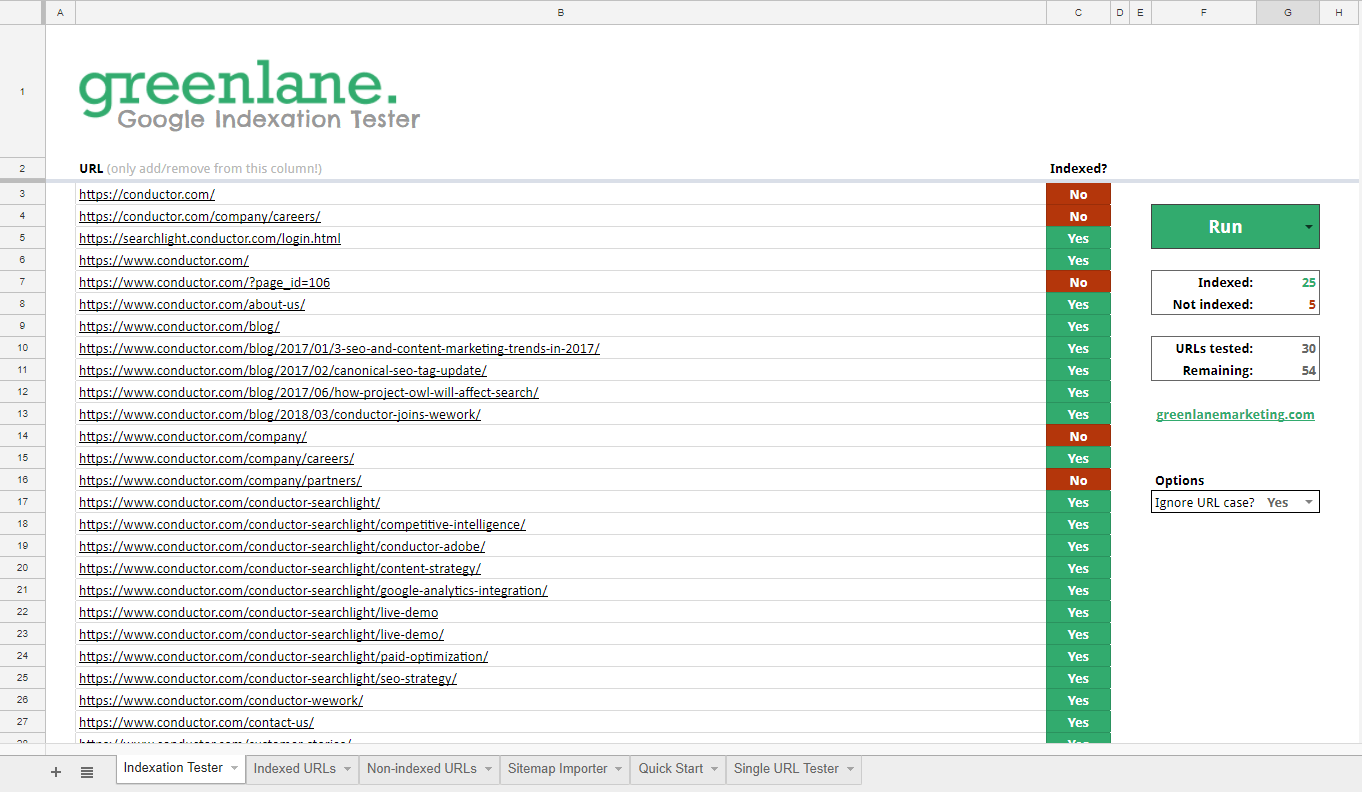
Task: Switch to the Quick Start tab
Action: pyautogui.click(x=671, y=769)
